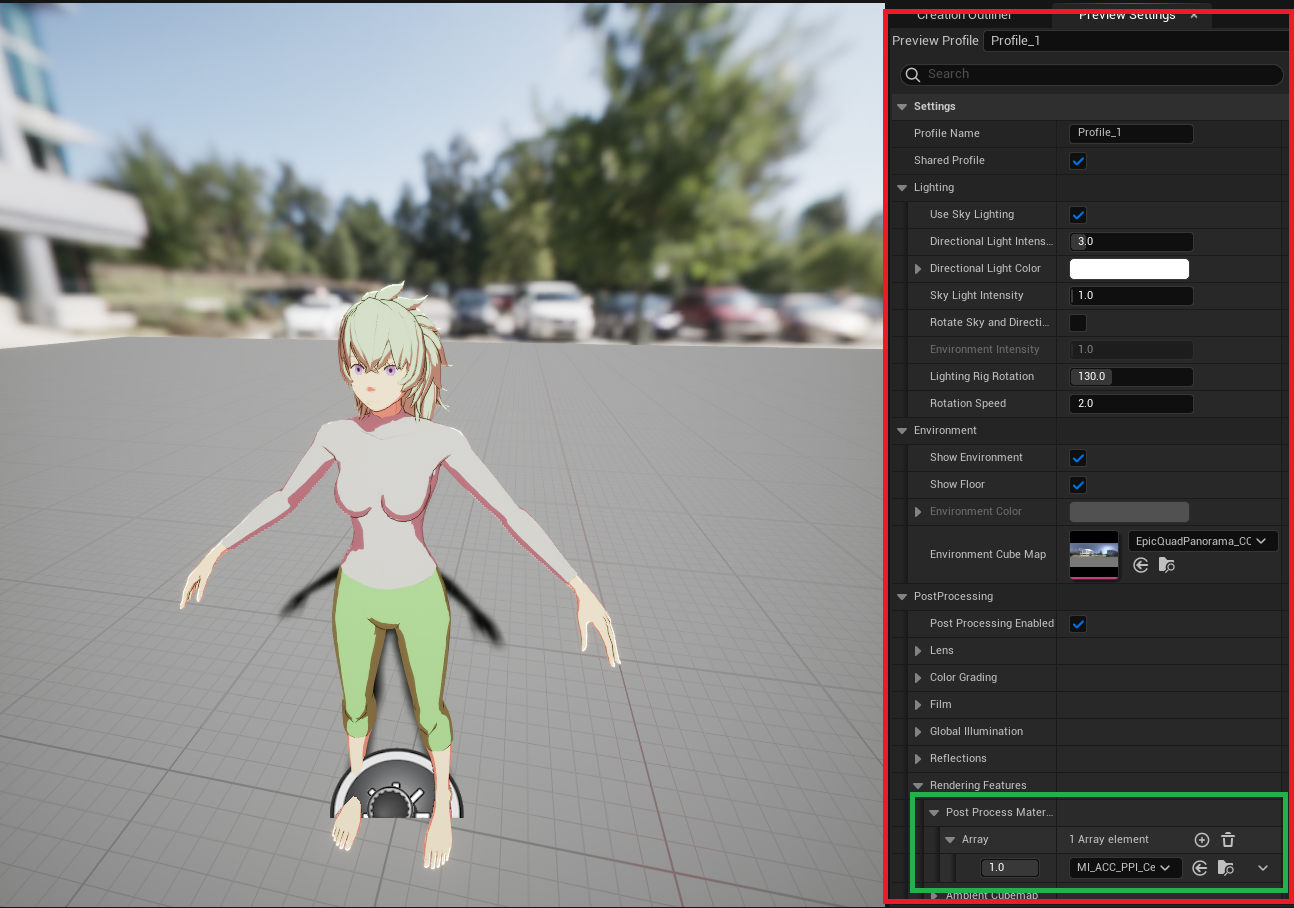Viewport: 1294px width, 908px height.
Task: Click the Directional Light Intensity value field
Action: click(x=1131, y=242)
